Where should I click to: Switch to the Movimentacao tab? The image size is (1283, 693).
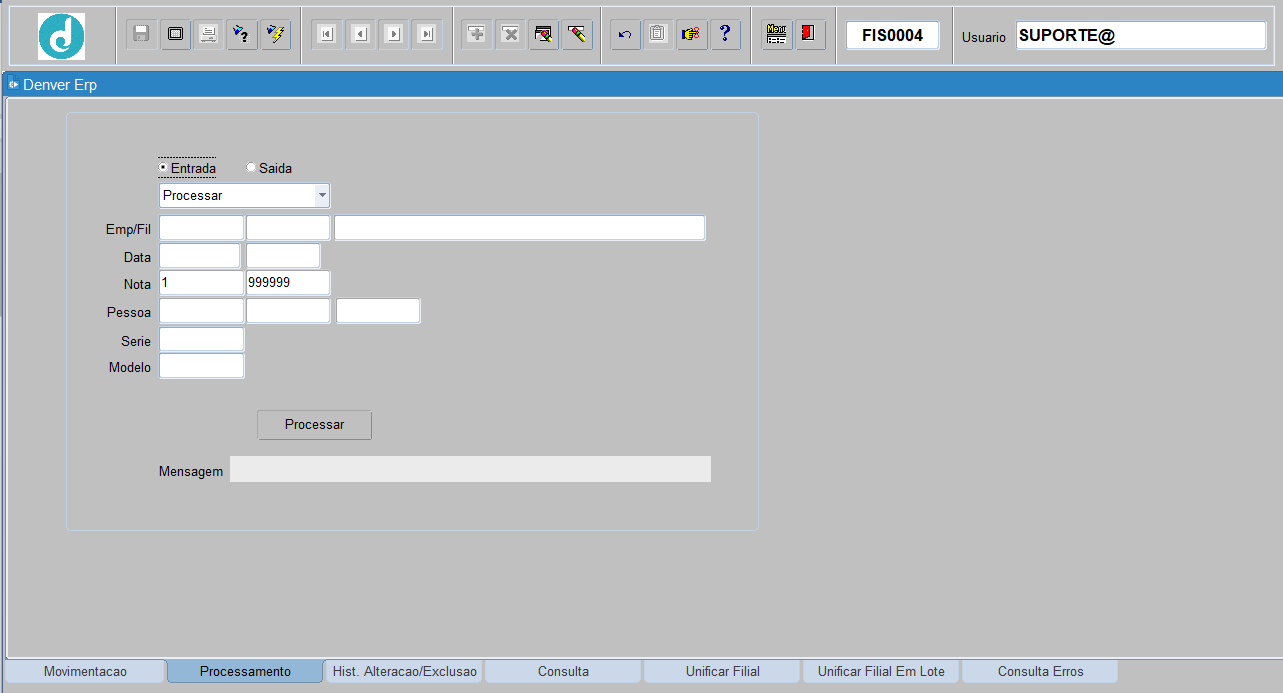[85, 671]
